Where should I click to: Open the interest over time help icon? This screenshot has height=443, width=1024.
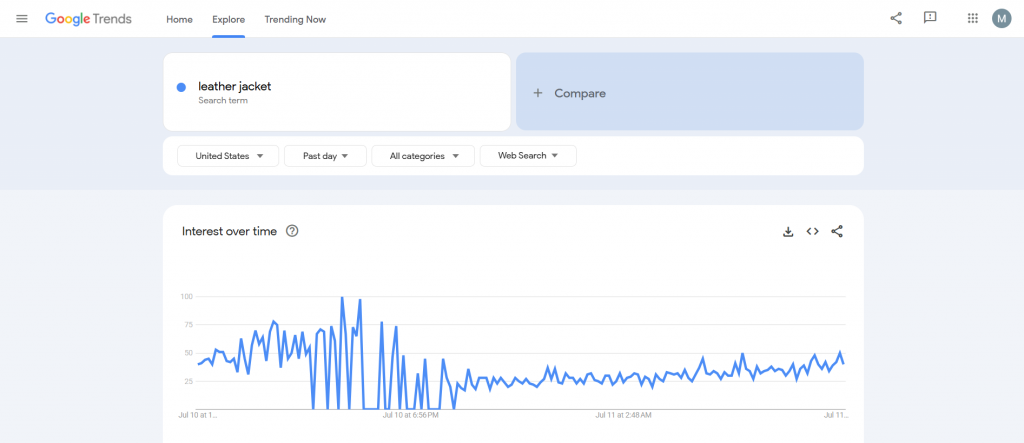point(292,231)
